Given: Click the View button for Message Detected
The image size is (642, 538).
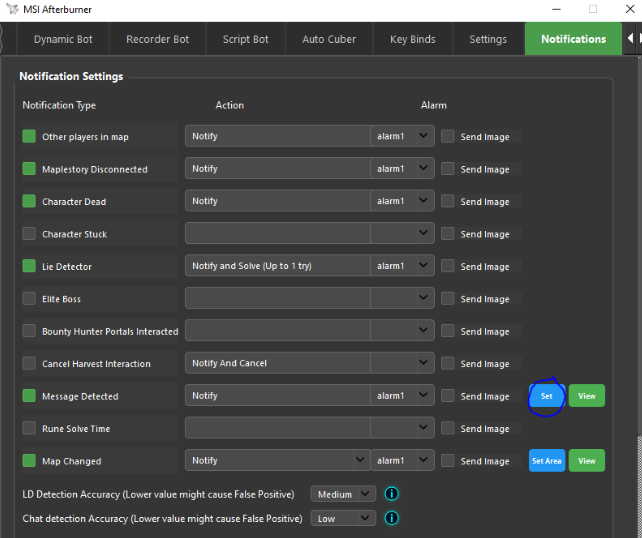Looking at the screenshot, I should tap(586, 396).
